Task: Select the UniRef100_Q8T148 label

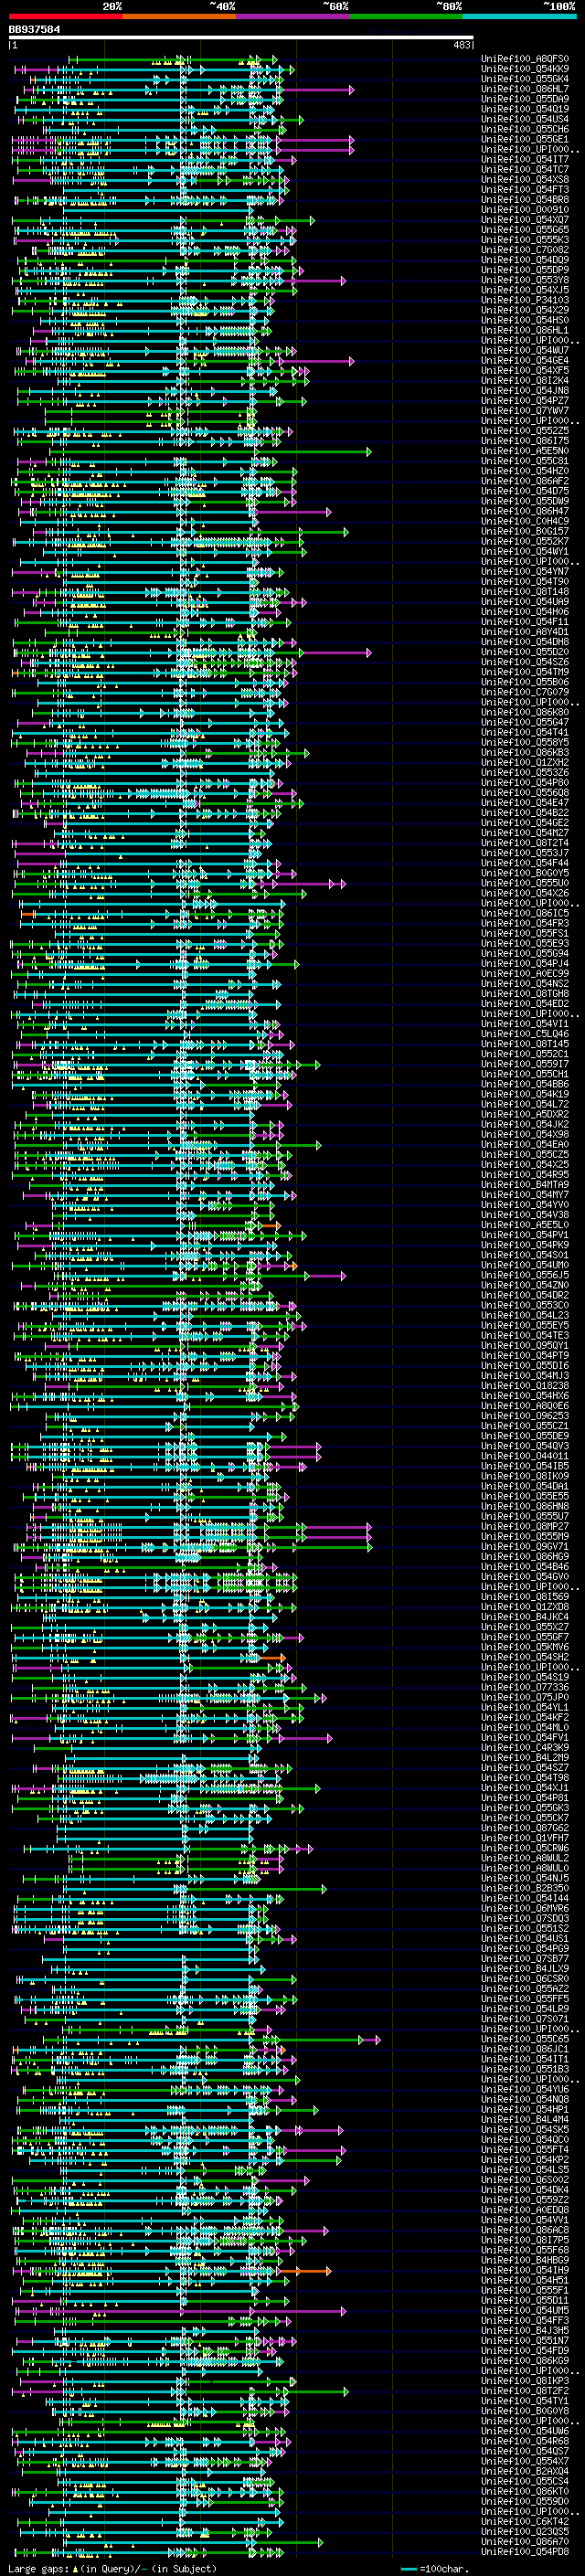Action: pyautogui.click(x=524, y=592)
